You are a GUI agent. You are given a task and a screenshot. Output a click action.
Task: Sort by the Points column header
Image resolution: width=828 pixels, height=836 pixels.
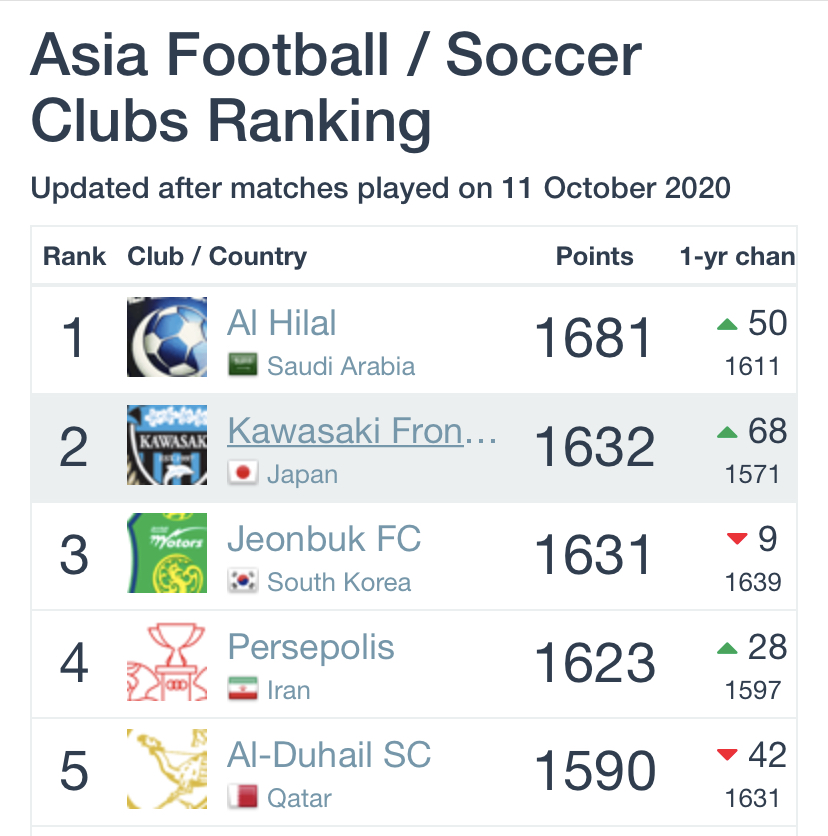click(x=594, y=256)
